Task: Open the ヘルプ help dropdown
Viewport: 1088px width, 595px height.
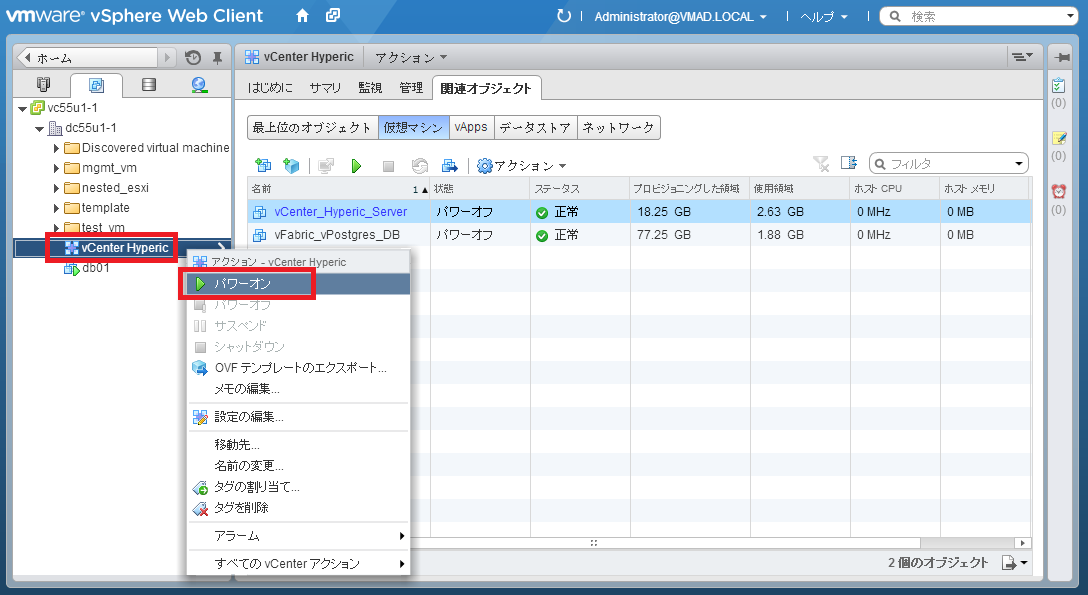Action: [x=824, y=17]
